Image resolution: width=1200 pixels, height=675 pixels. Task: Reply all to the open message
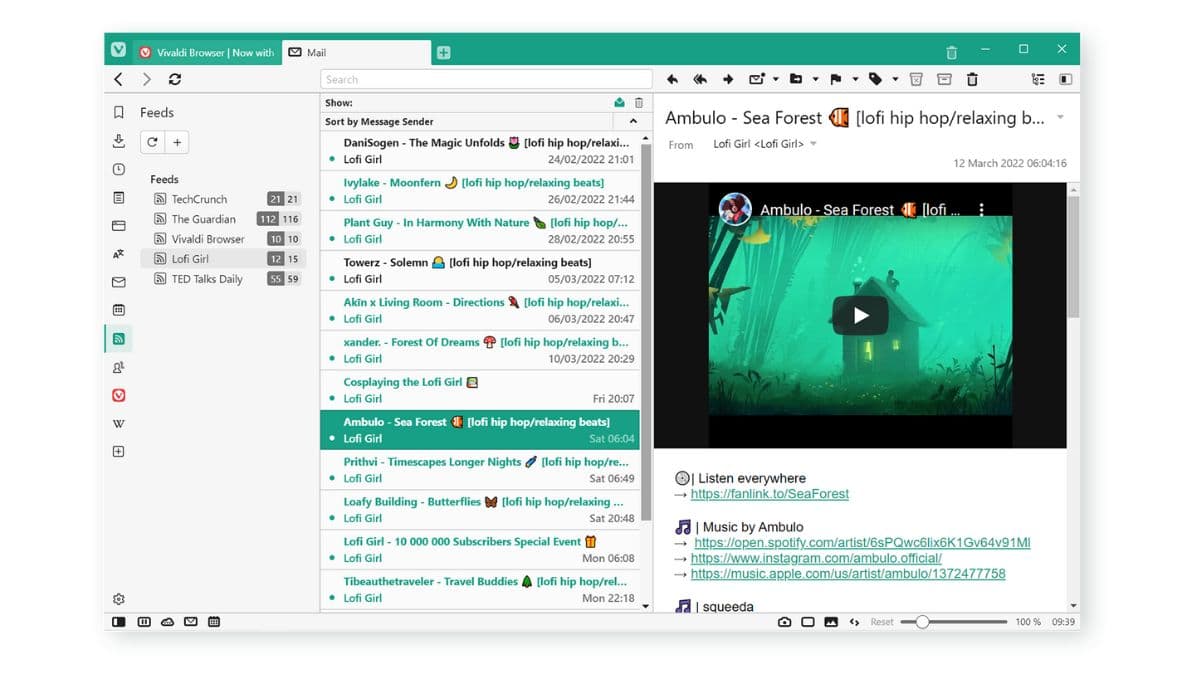(700, 79)
